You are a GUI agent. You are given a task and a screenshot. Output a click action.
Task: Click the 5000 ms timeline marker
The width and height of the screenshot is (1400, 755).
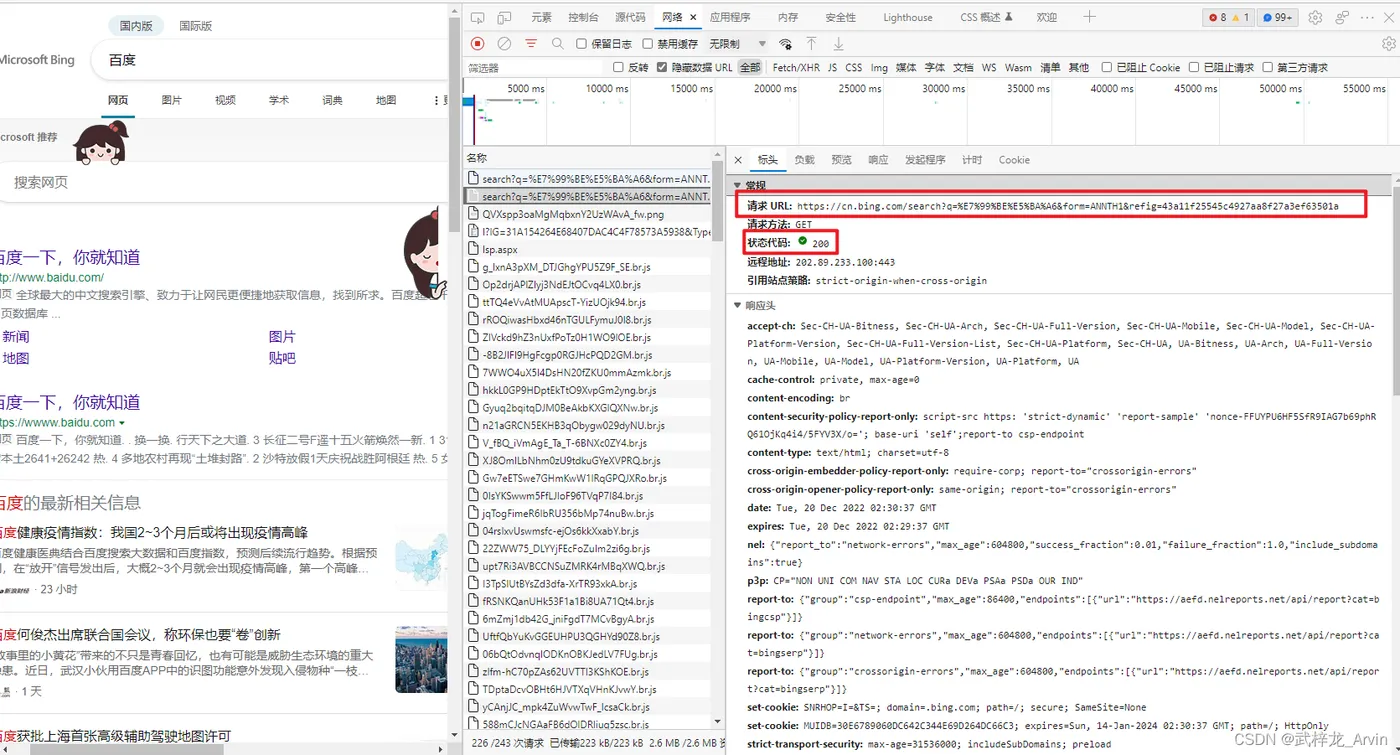[525, 89]
